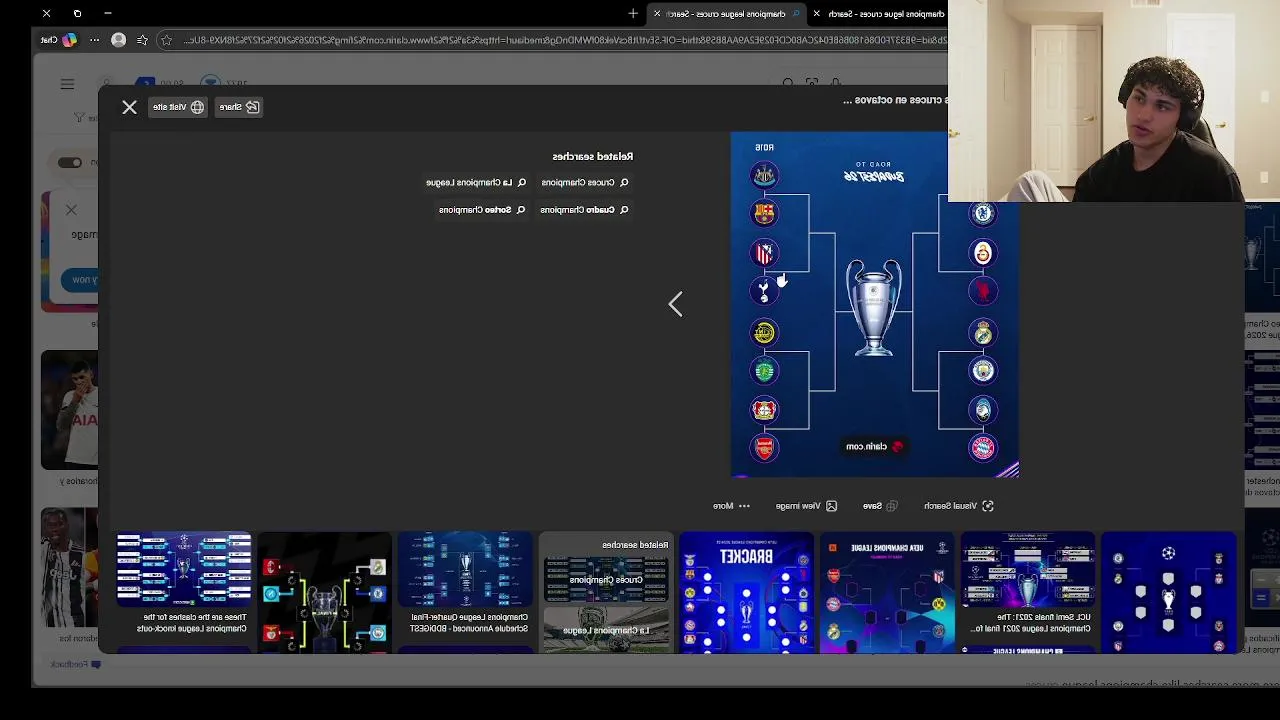This screenshot has width=1280, height=720.
Task: Click the Feedback link at the bottom
Action: point(76,664)
